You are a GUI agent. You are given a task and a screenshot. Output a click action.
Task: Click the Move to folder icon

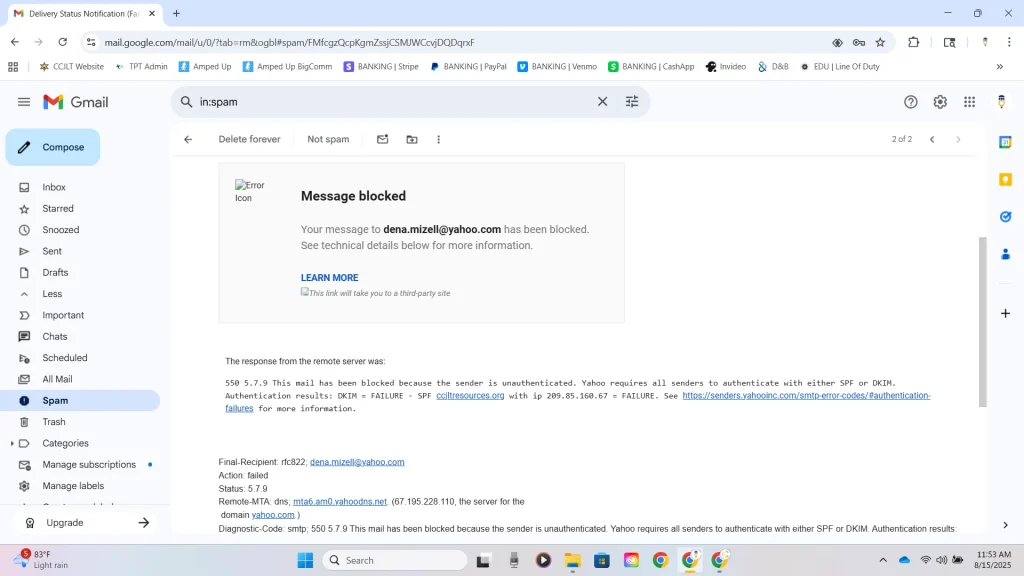pyautogui.click(x=412, y=140)
